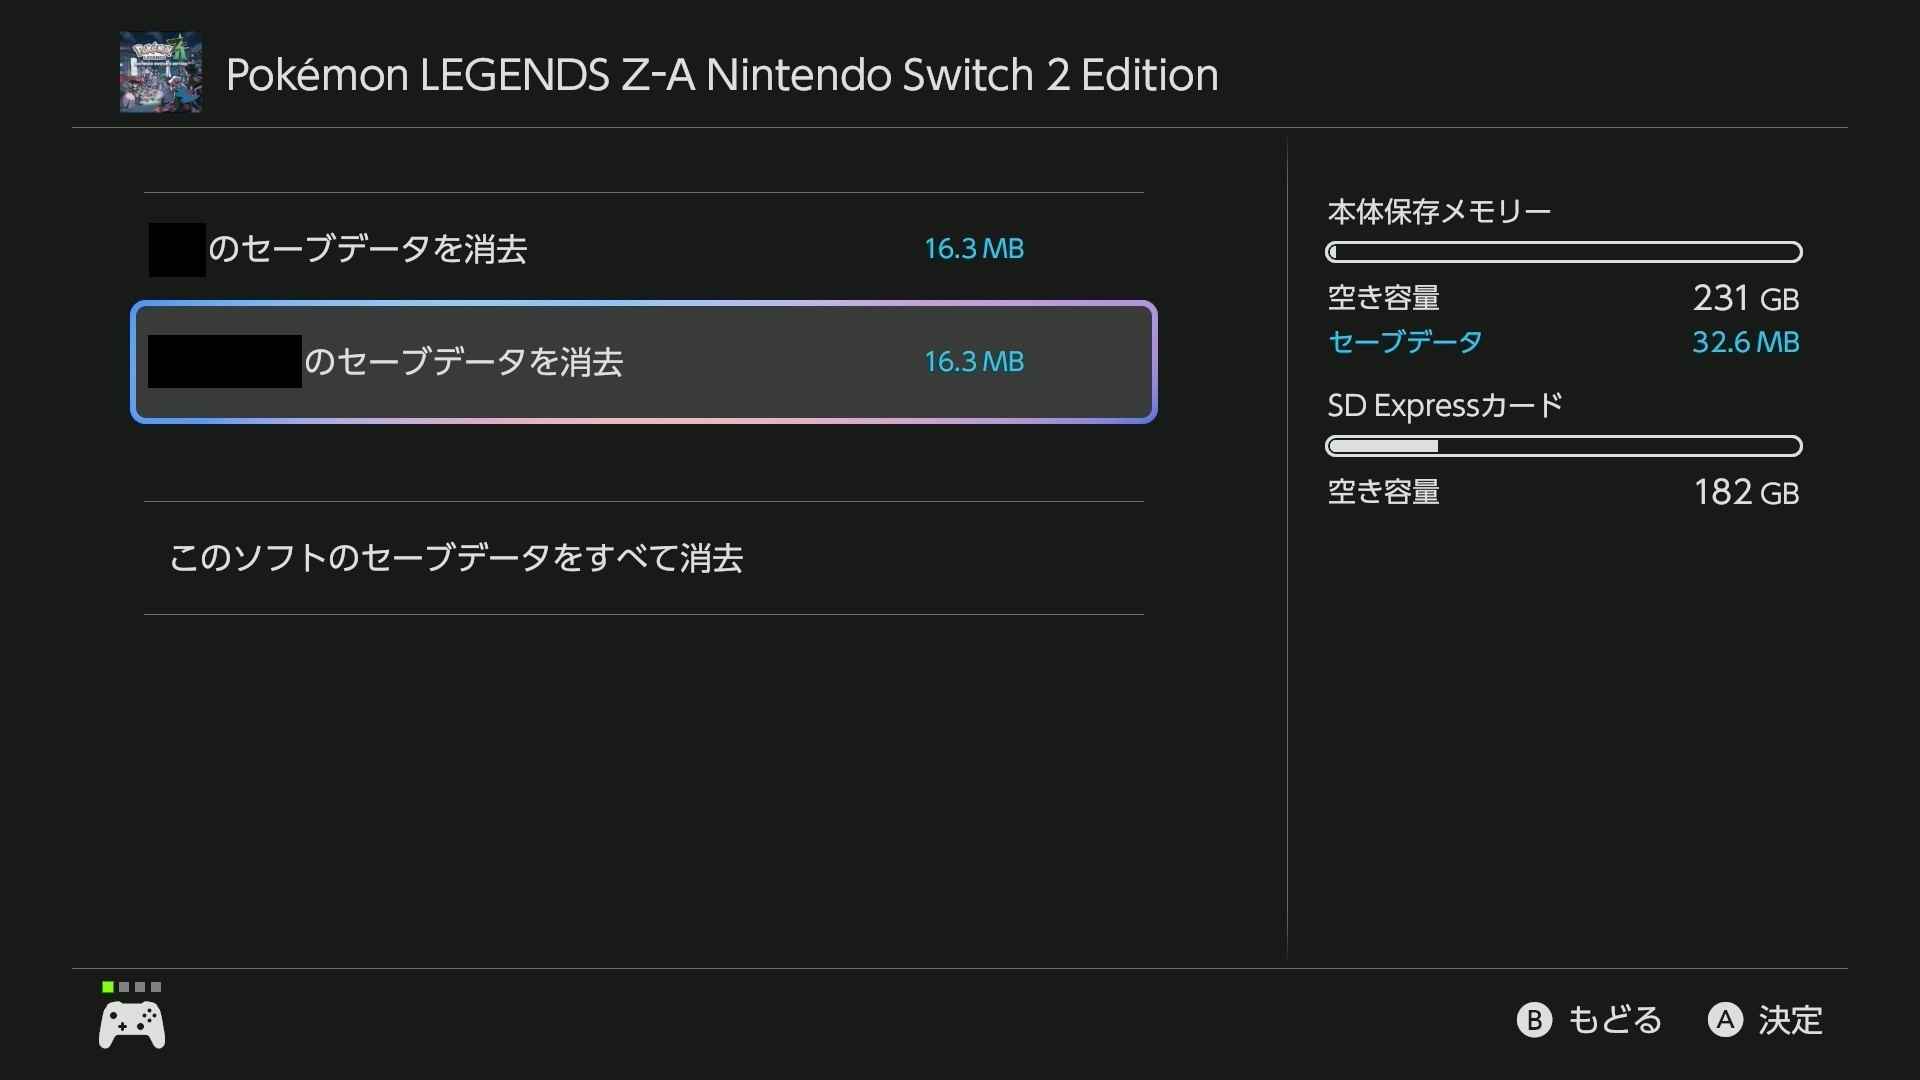Click the SD Expressカード heading
1920x1080 pixels.
[1445, 406]
